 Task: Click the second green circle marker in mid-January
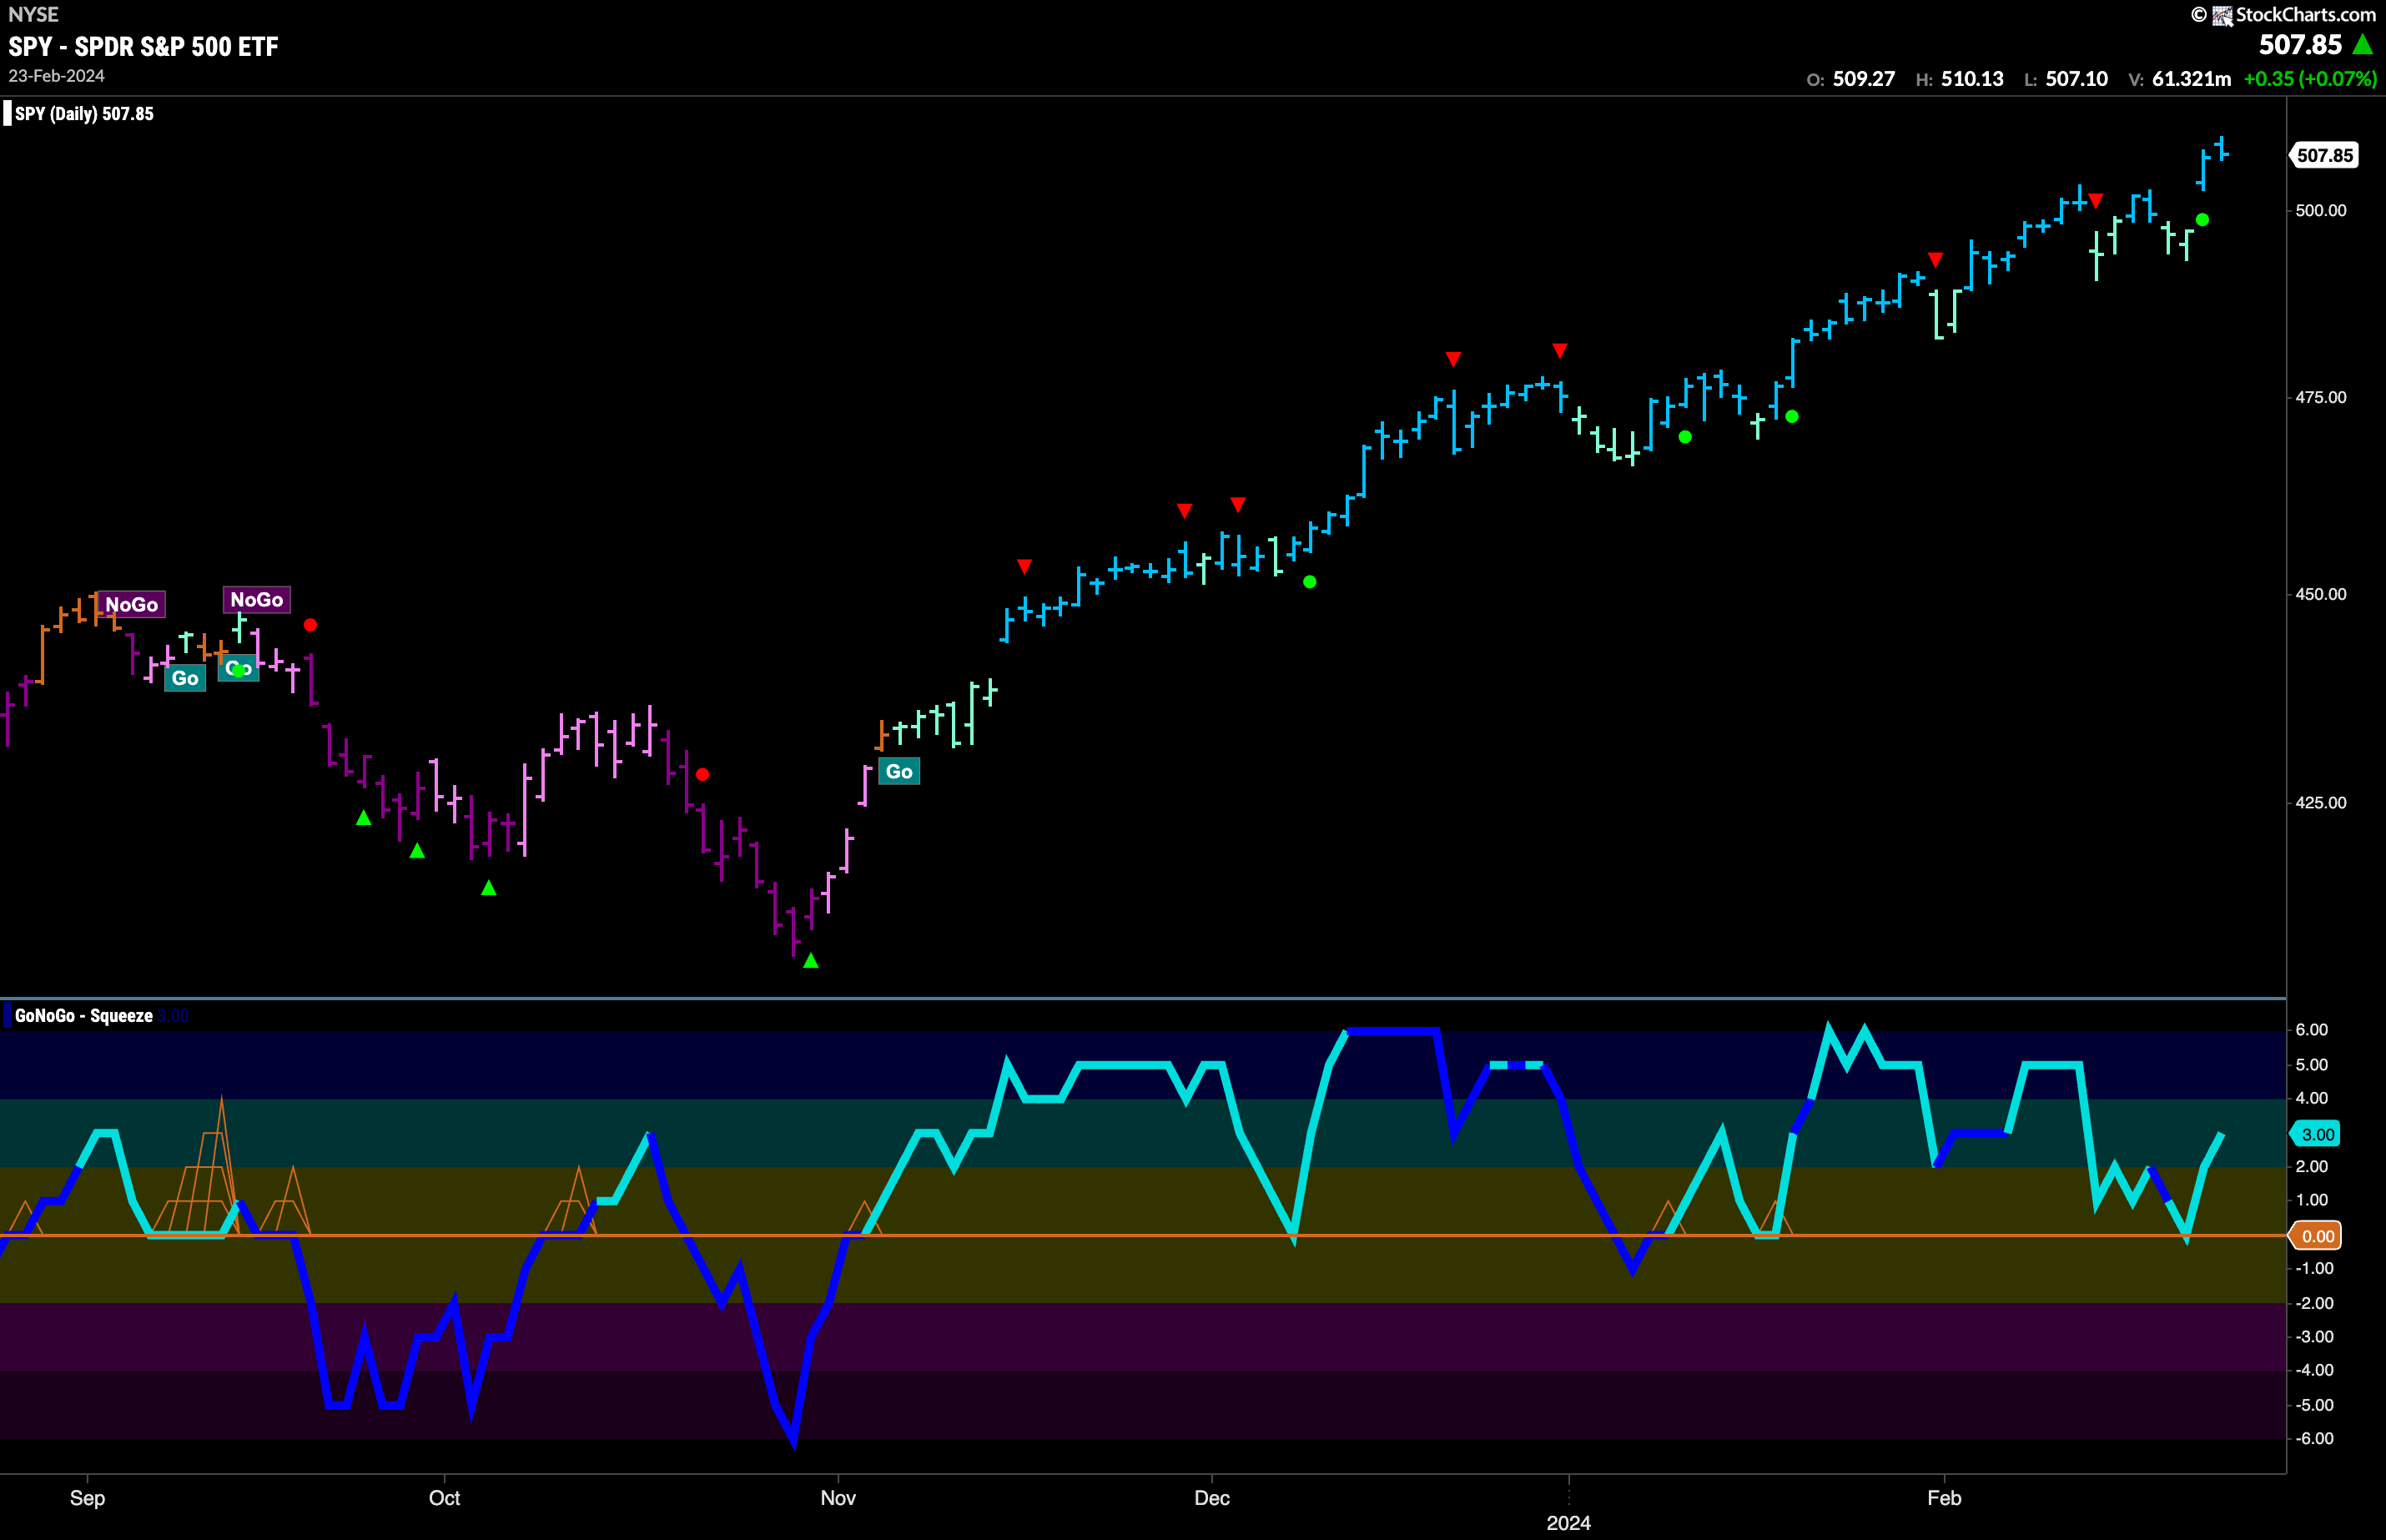1792,416
